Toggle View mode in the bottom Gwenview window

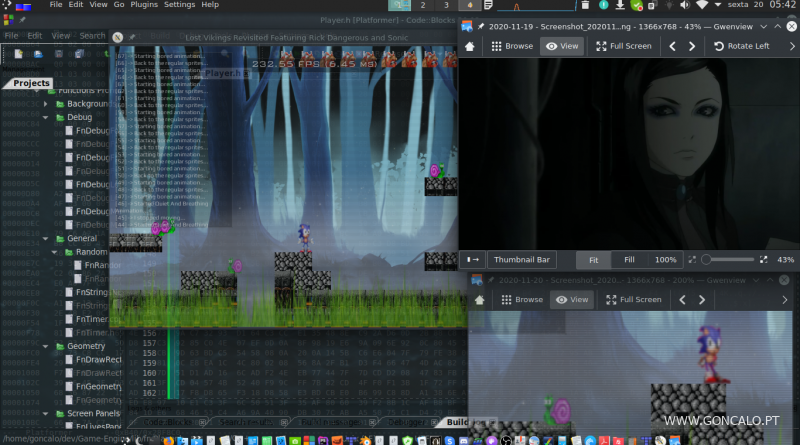click(x=572, y=300)
